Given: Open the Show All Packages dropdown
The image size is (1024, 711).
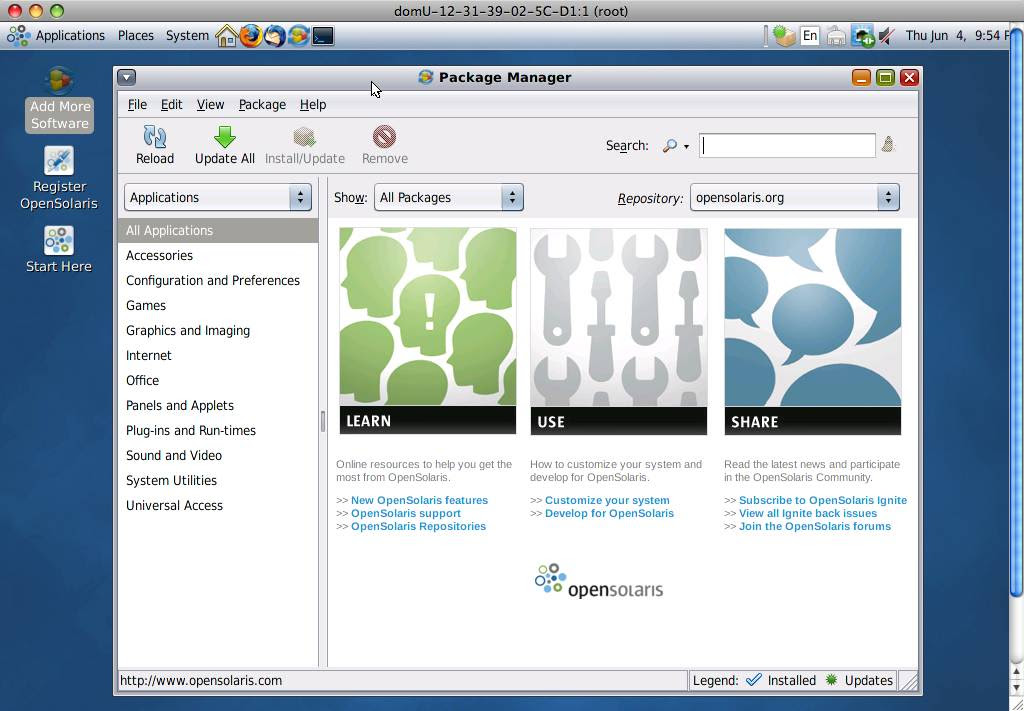Looking at the screenshot, I should (x=449, y=197).
